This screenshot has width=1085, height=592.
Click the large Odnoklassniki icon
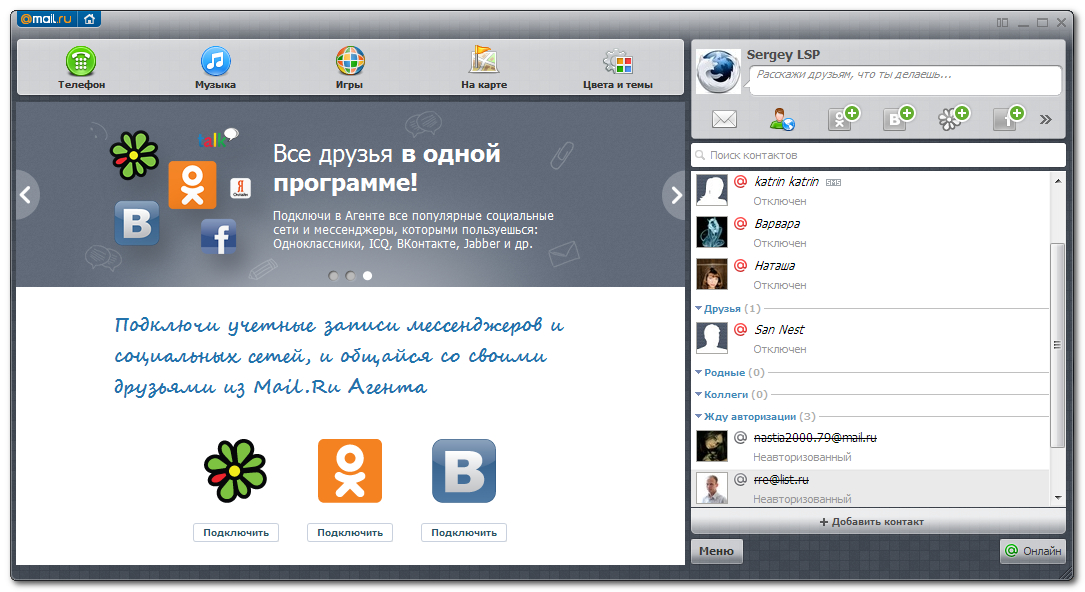tap(349, 470)
